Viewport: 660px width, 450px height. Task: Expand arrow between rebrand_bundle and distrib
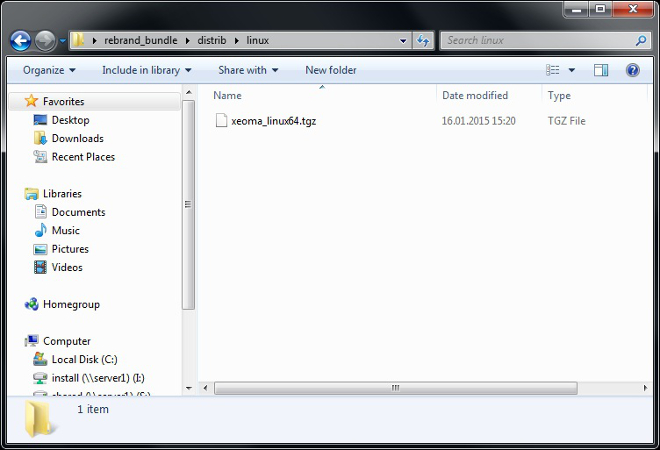(x=187, y=41)
